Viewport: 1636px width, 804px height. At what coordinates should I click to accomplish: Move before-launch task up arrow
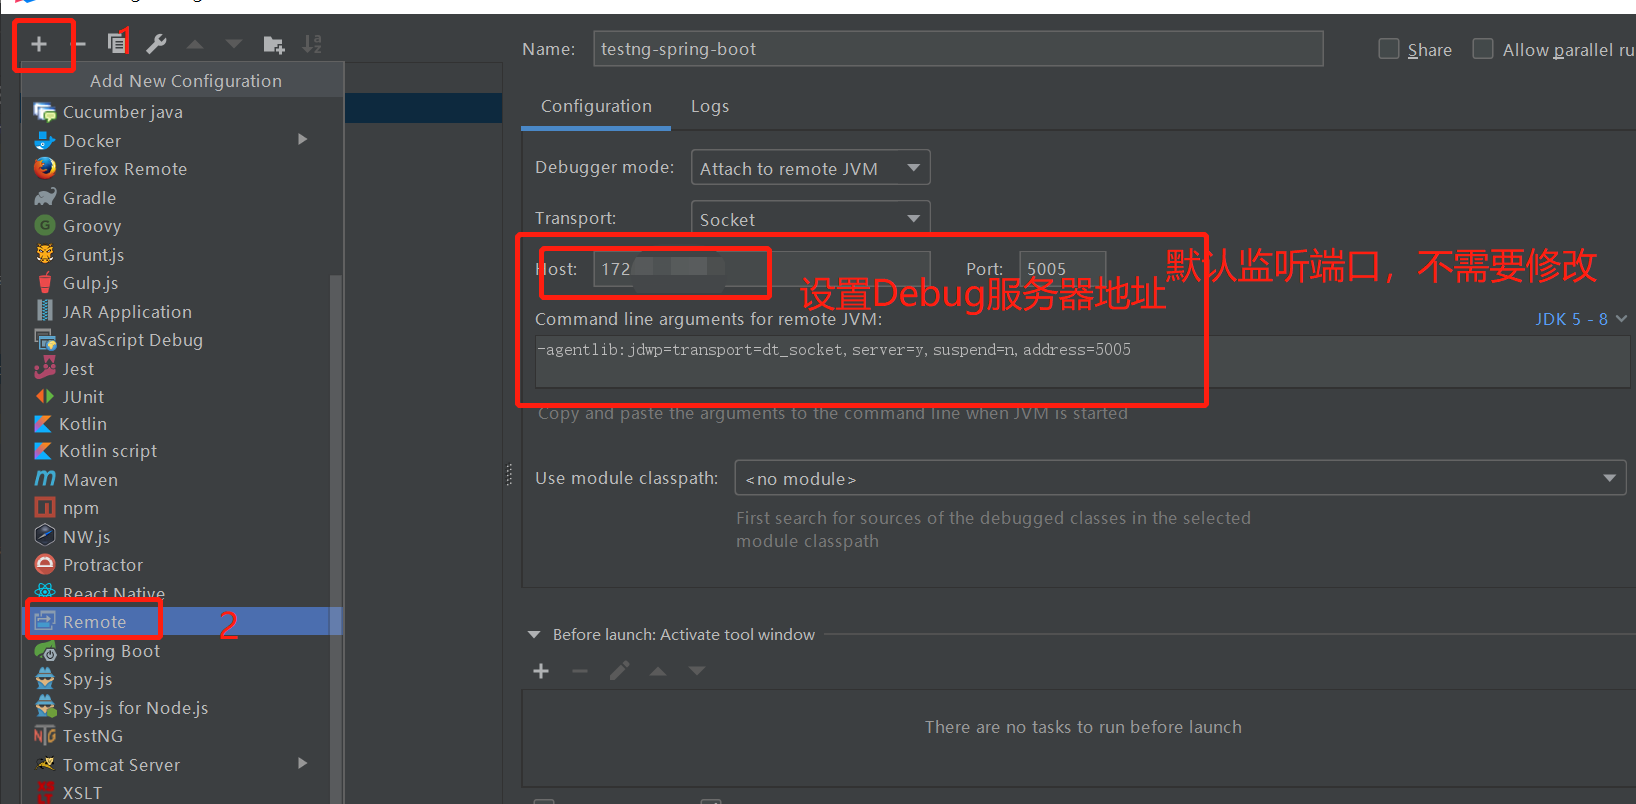coord(658,671)
